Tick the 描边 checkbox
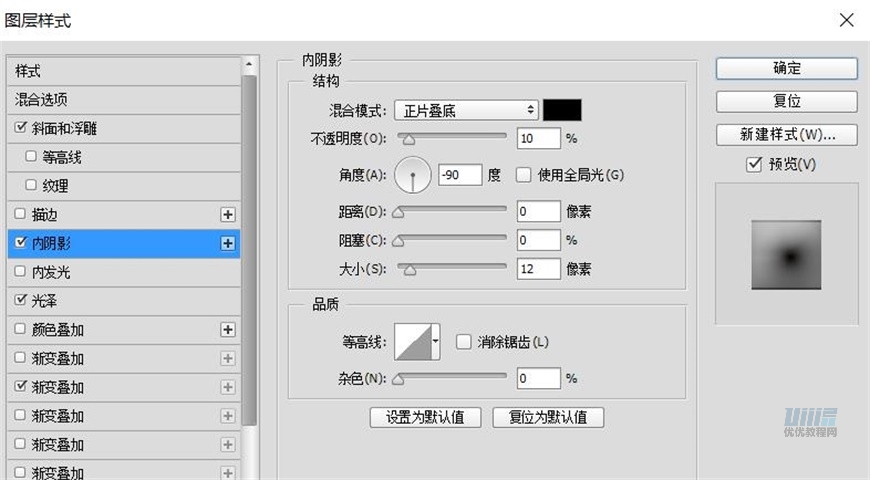The width and height of the screenshot is (870, 480). (x=21, y=214)
